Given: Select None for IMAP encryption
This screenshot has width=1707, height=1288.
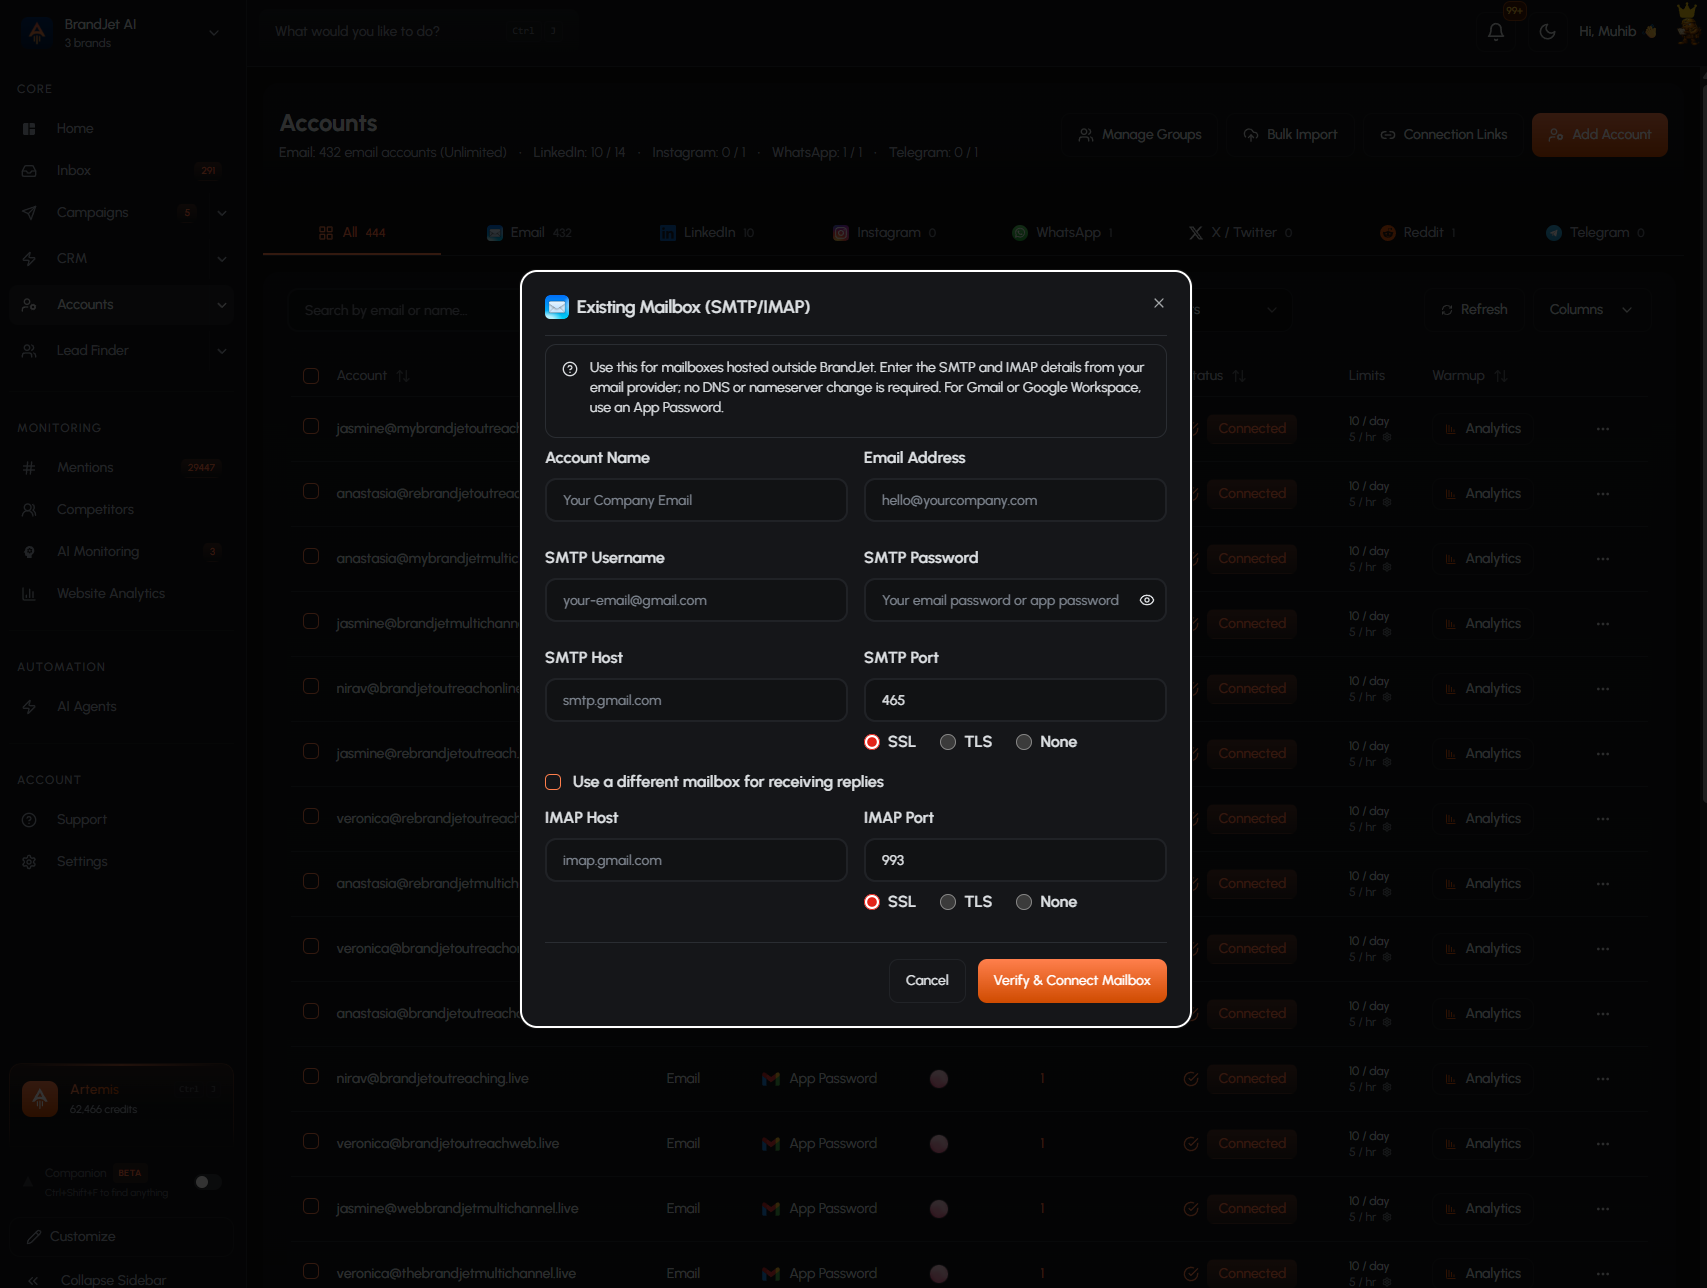Looking at the screenshot, I should pyautogui.click(x=1024, y=902).
